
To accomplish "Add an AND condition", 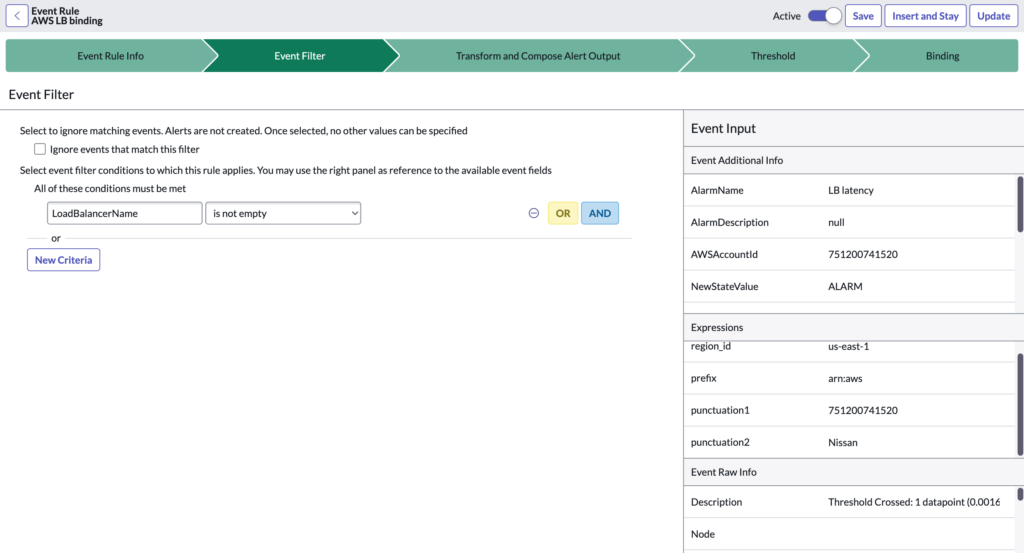I will (x=600, y=213).
